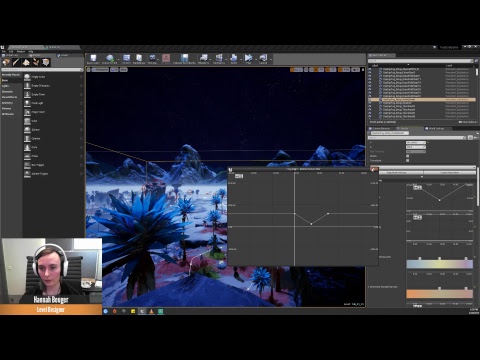Click the Save Current toolbar icon
Viewport: 480px width, 360px height.
[x=93, y=58]
